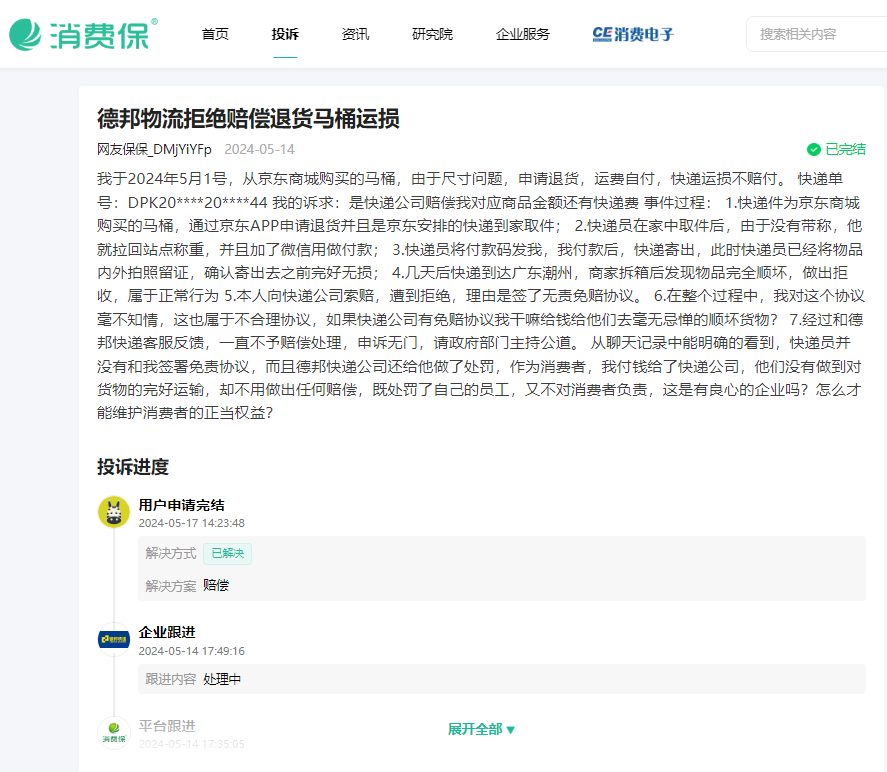Open the 研究院 section
The image size is (887, 772).
(x=432, y=33)
